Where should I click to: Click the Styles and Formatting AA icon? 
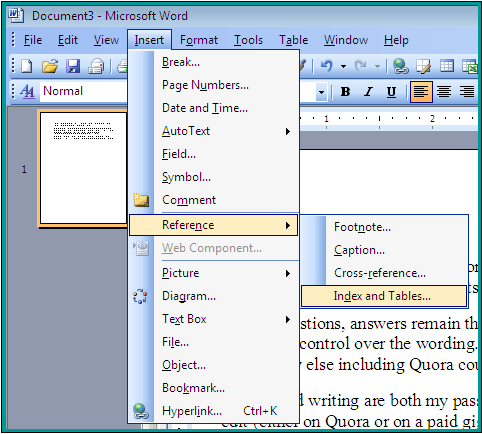click(27, 91)
